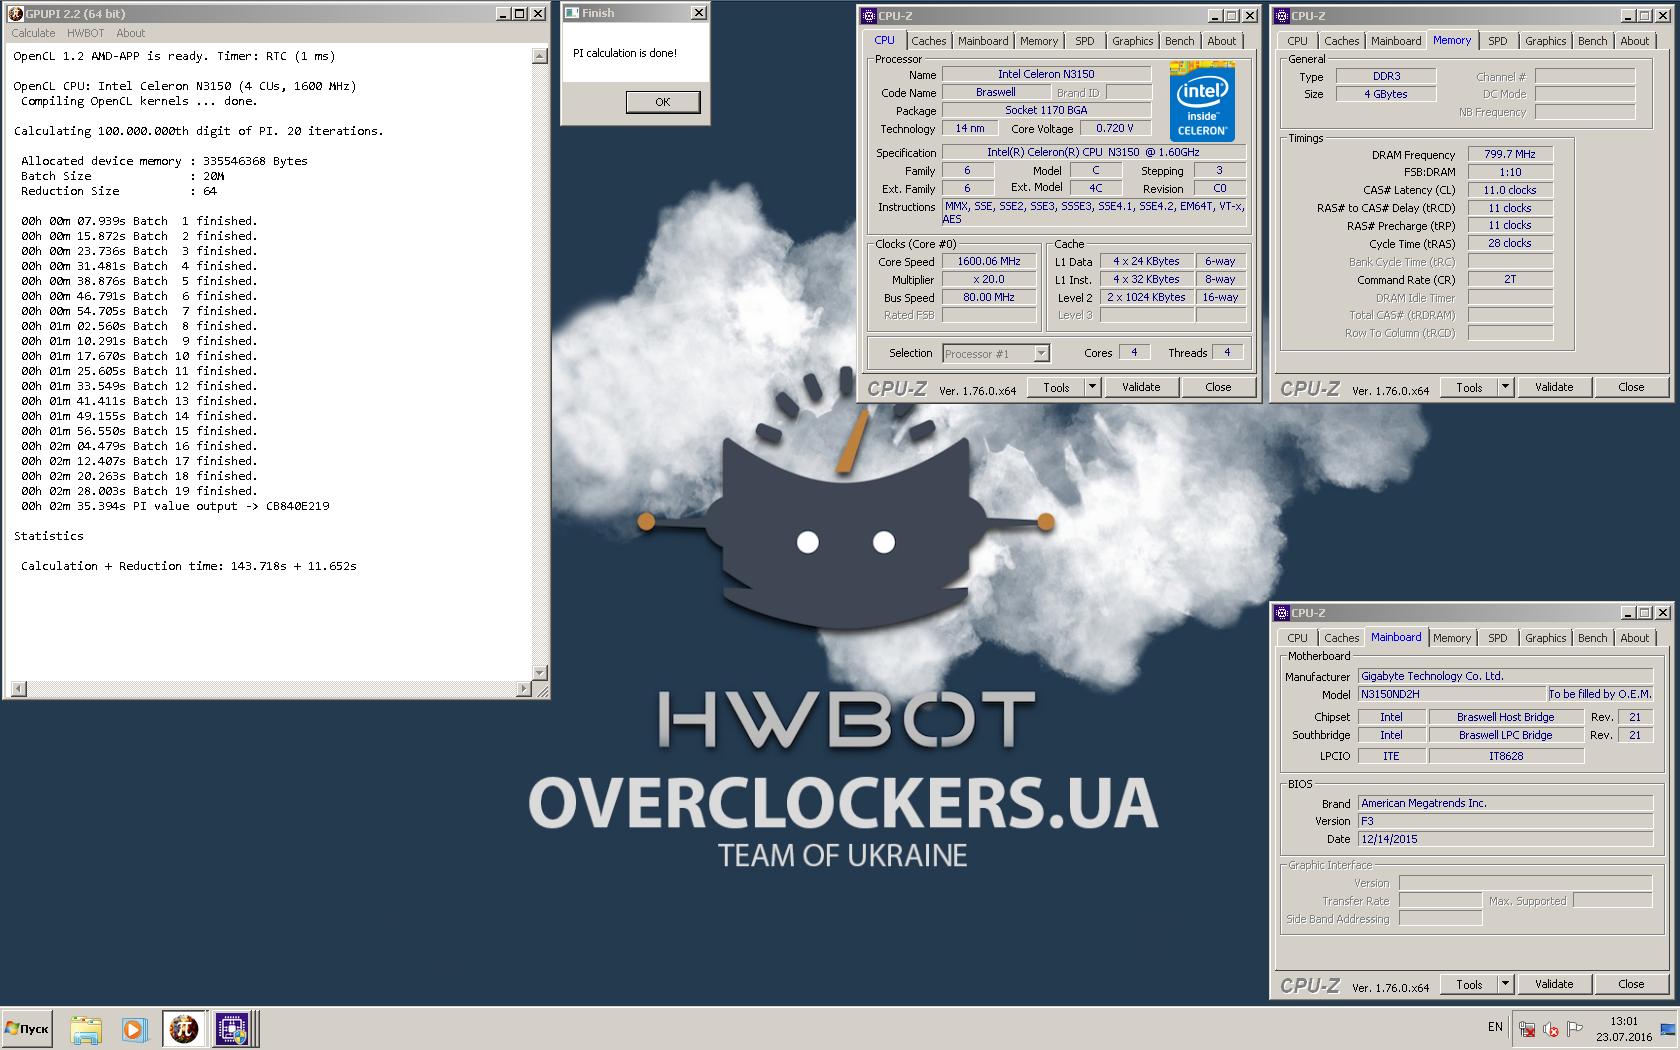Screen dimensions: 1680x1050
Task: Click the Calculation + Reduction time line
Action: (189, 566)
